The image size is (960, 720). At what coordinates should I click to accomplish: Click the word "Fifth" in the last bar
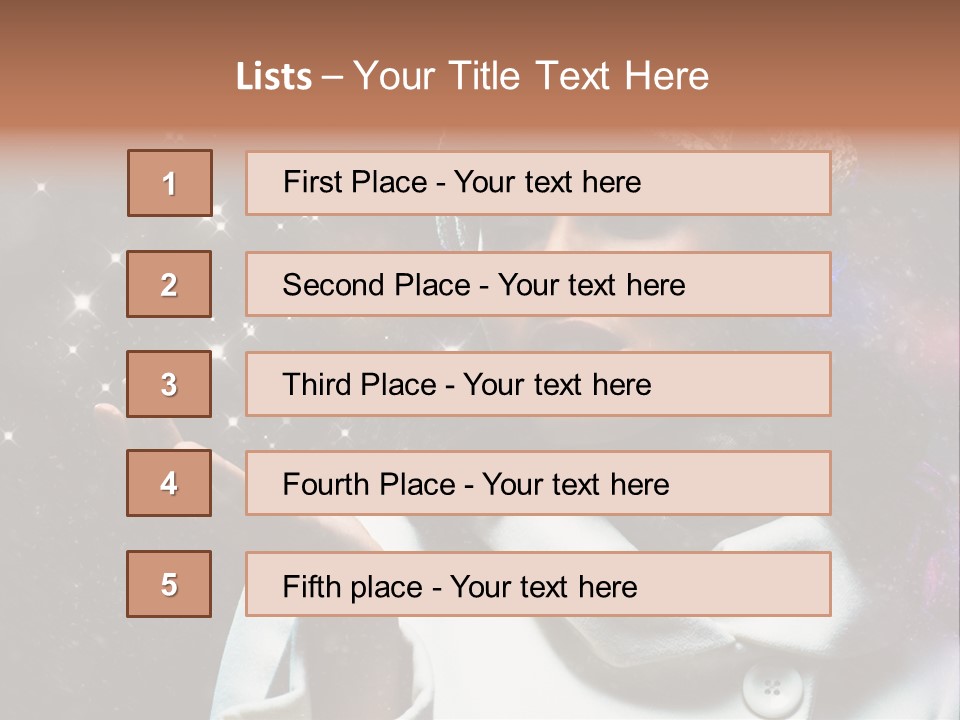coord(311,586)
